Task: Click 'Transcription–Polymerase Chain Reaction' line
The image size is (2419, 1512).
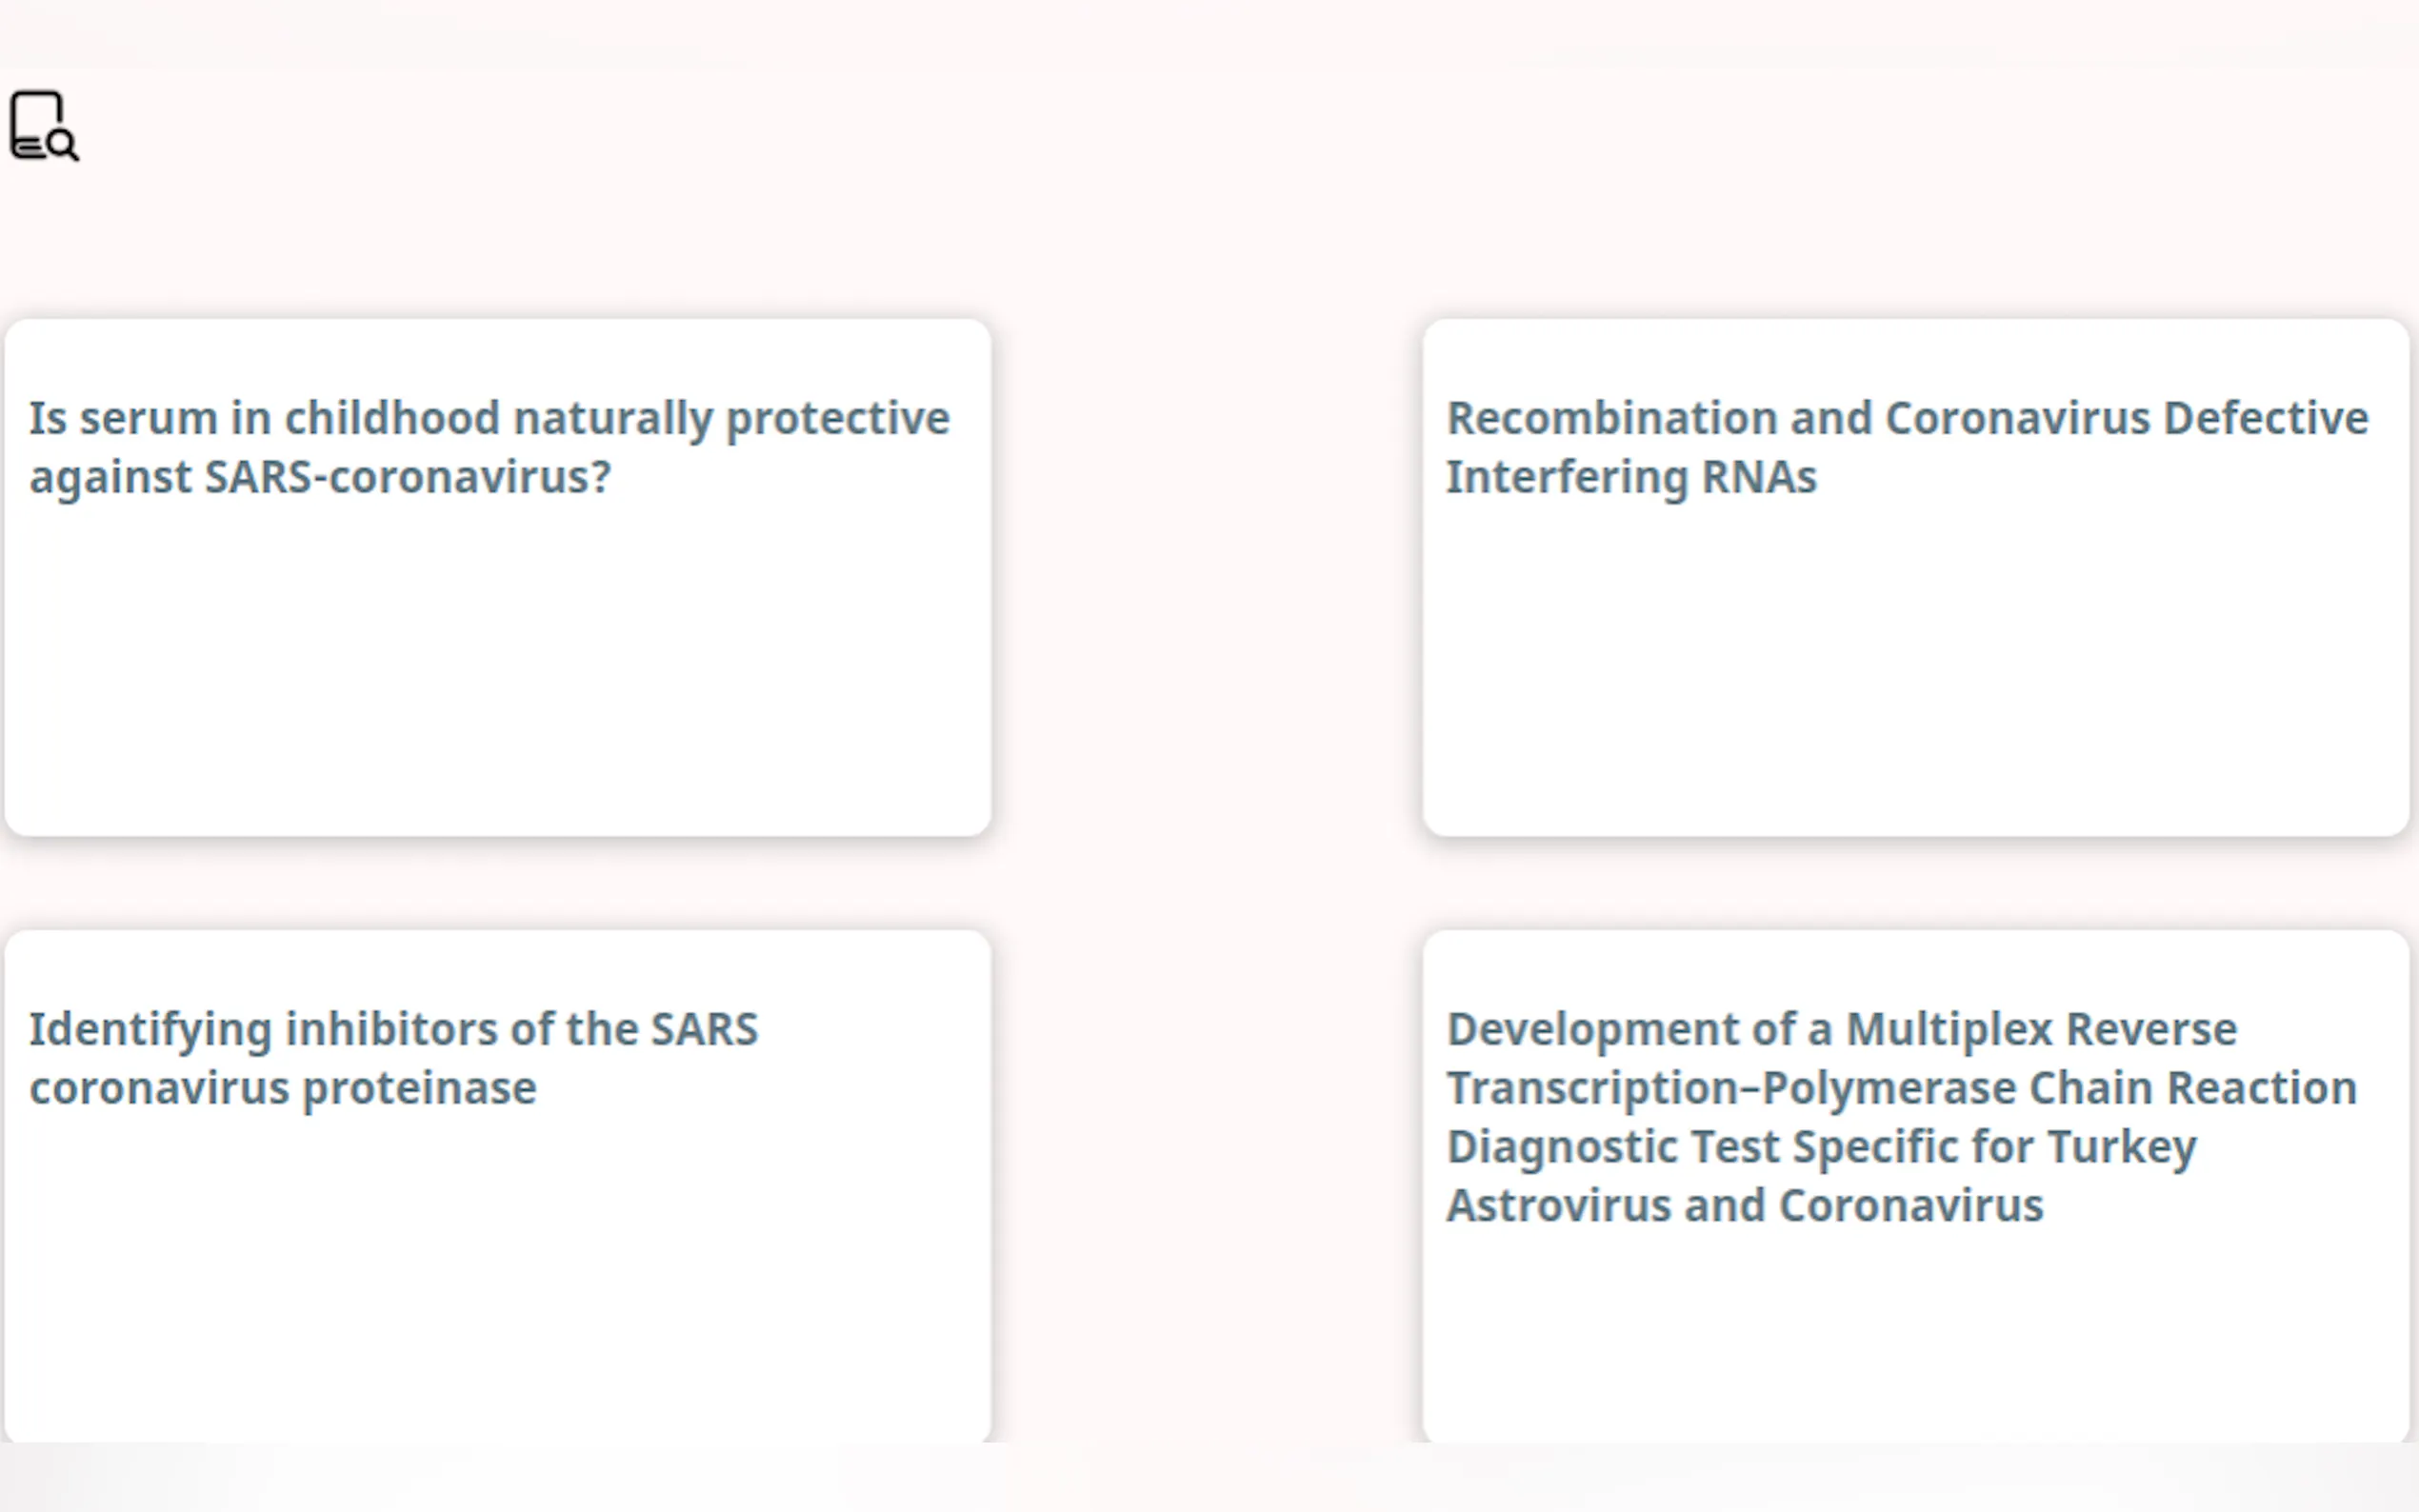Action: point(1901,1088)
